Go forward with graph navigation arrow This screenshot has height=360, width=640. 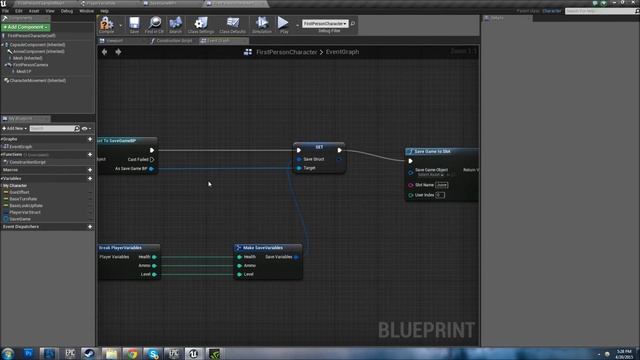pos(118,52)
